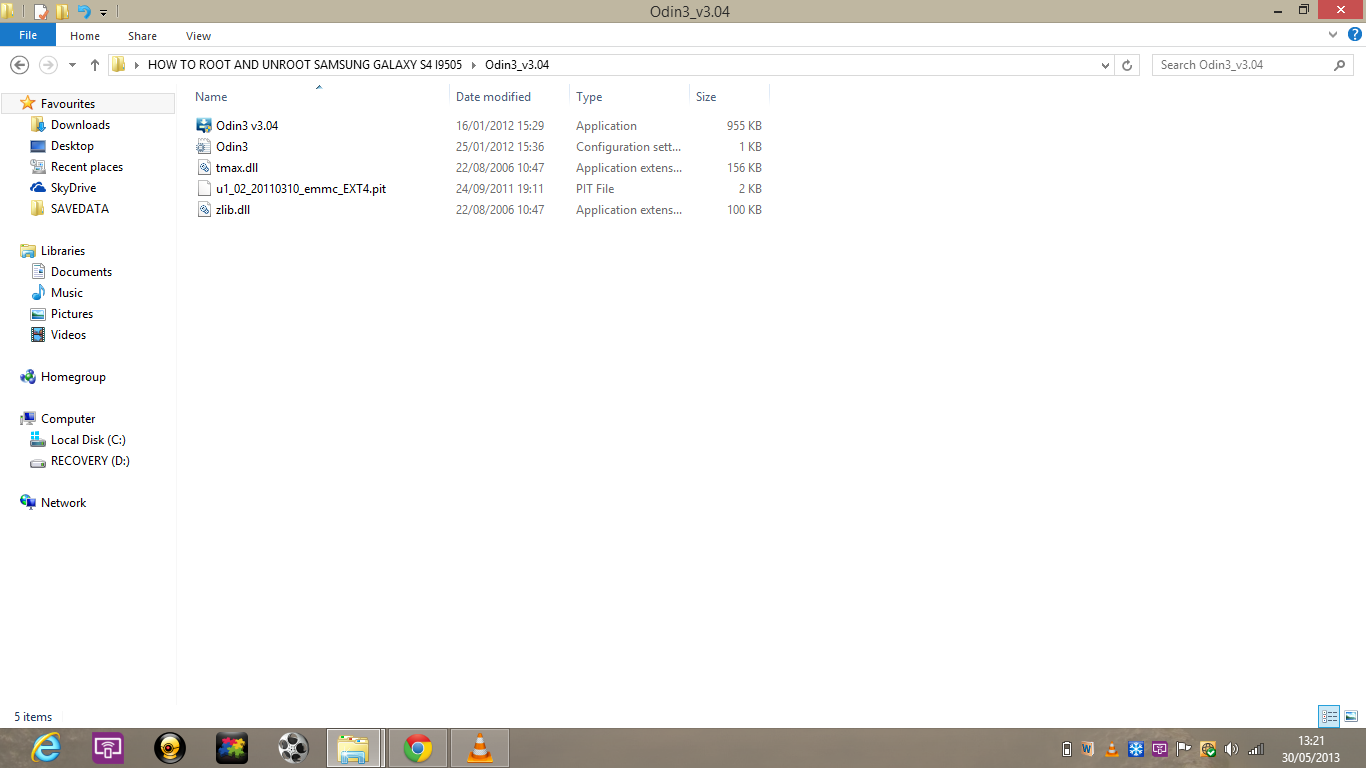Open the recent locations dropdown arrow
Screen dimensions: 1366x768
72,65
